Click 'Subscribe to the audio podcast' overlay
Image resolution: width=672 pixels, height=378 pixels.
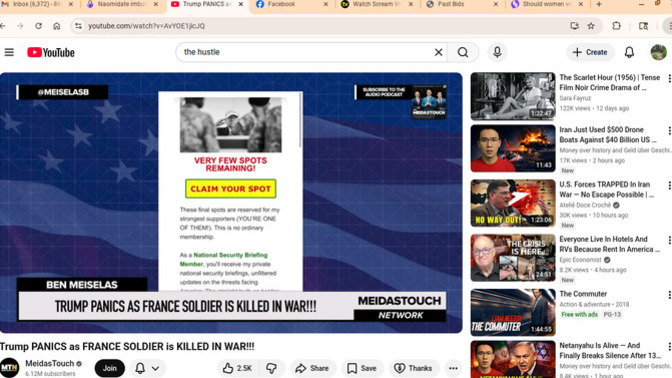tap(401, 101)
